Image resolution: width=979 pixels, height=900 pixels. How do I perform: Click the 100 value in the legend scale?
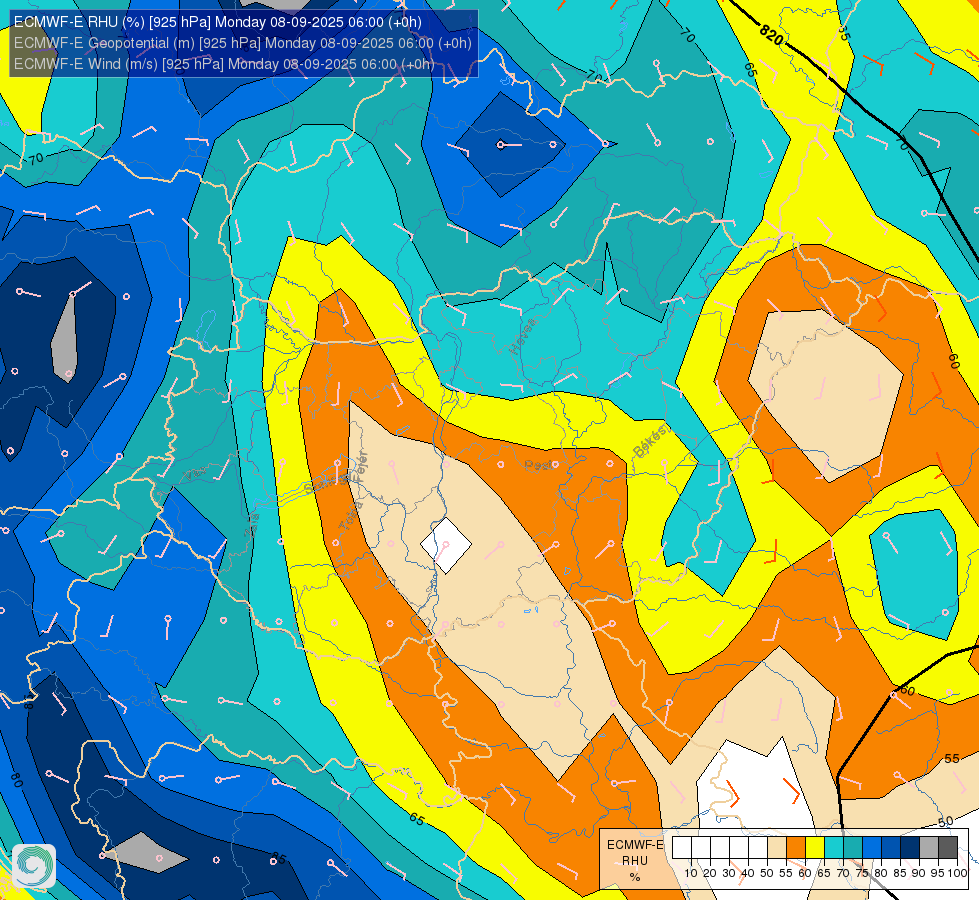[957, 873]
